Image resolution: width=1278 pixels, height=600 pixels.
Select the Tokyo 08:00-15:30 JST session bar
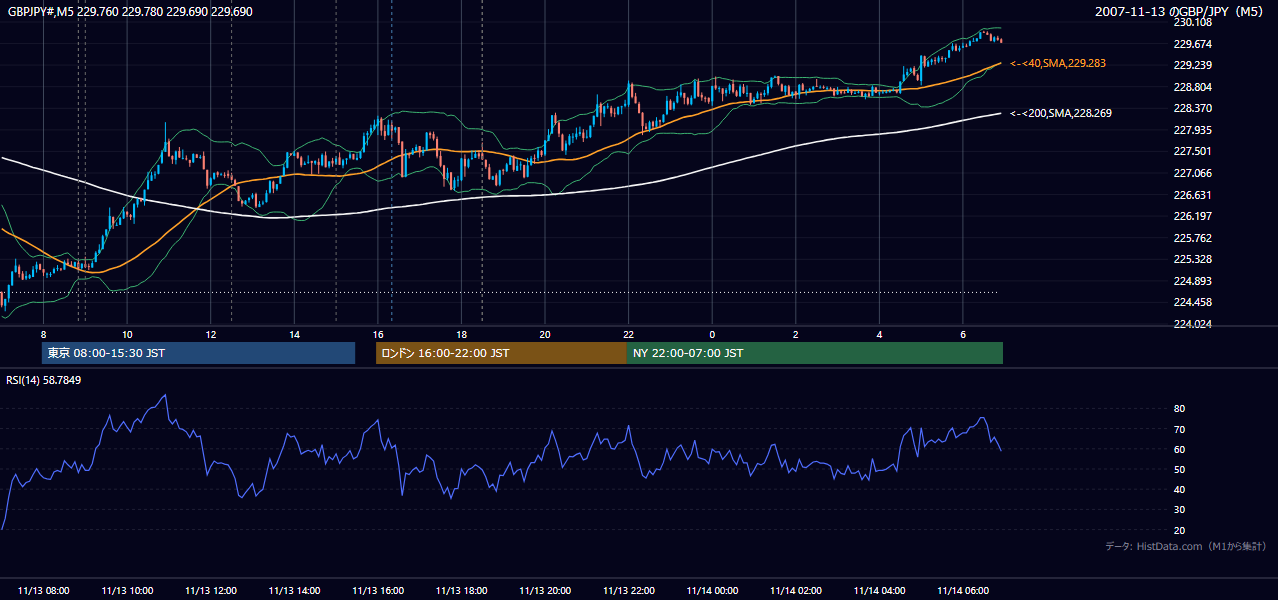[x=199, y=353]
